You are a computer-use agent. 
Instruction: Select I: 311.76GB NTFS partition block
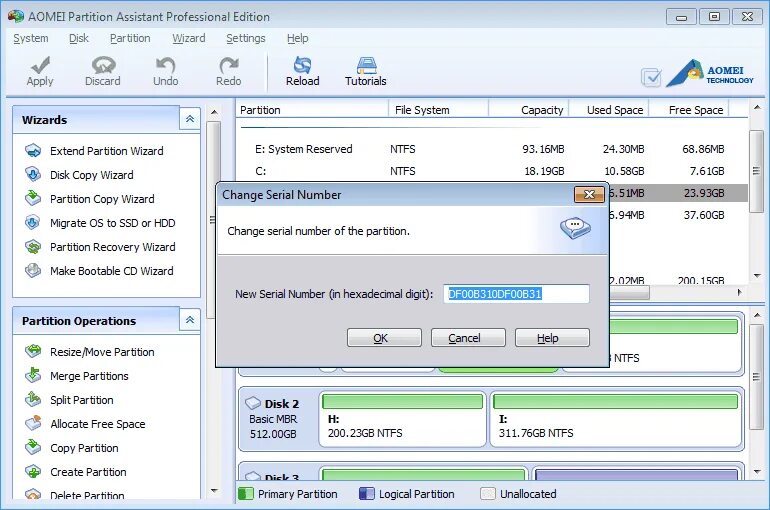point(616,419)
